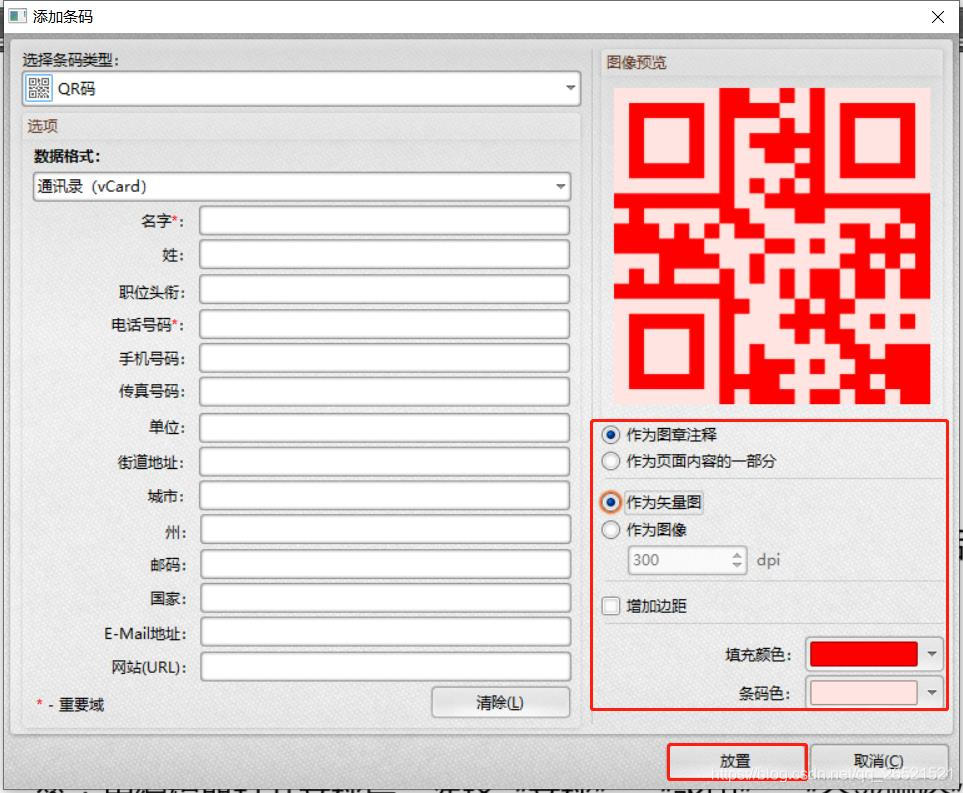
Task: Enable the 增加边距 checkbox
Action: (610, 606)
